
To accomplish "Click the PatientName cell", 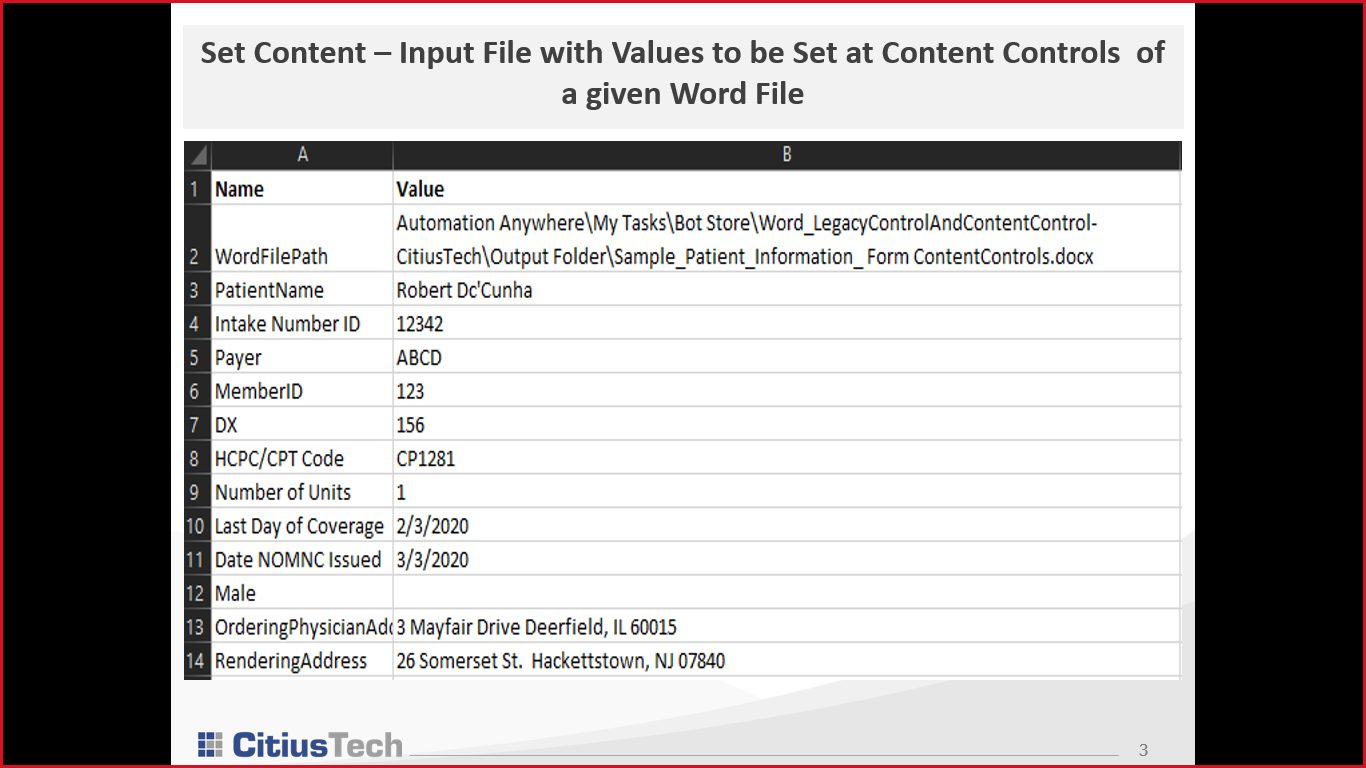I will point(302,291).
